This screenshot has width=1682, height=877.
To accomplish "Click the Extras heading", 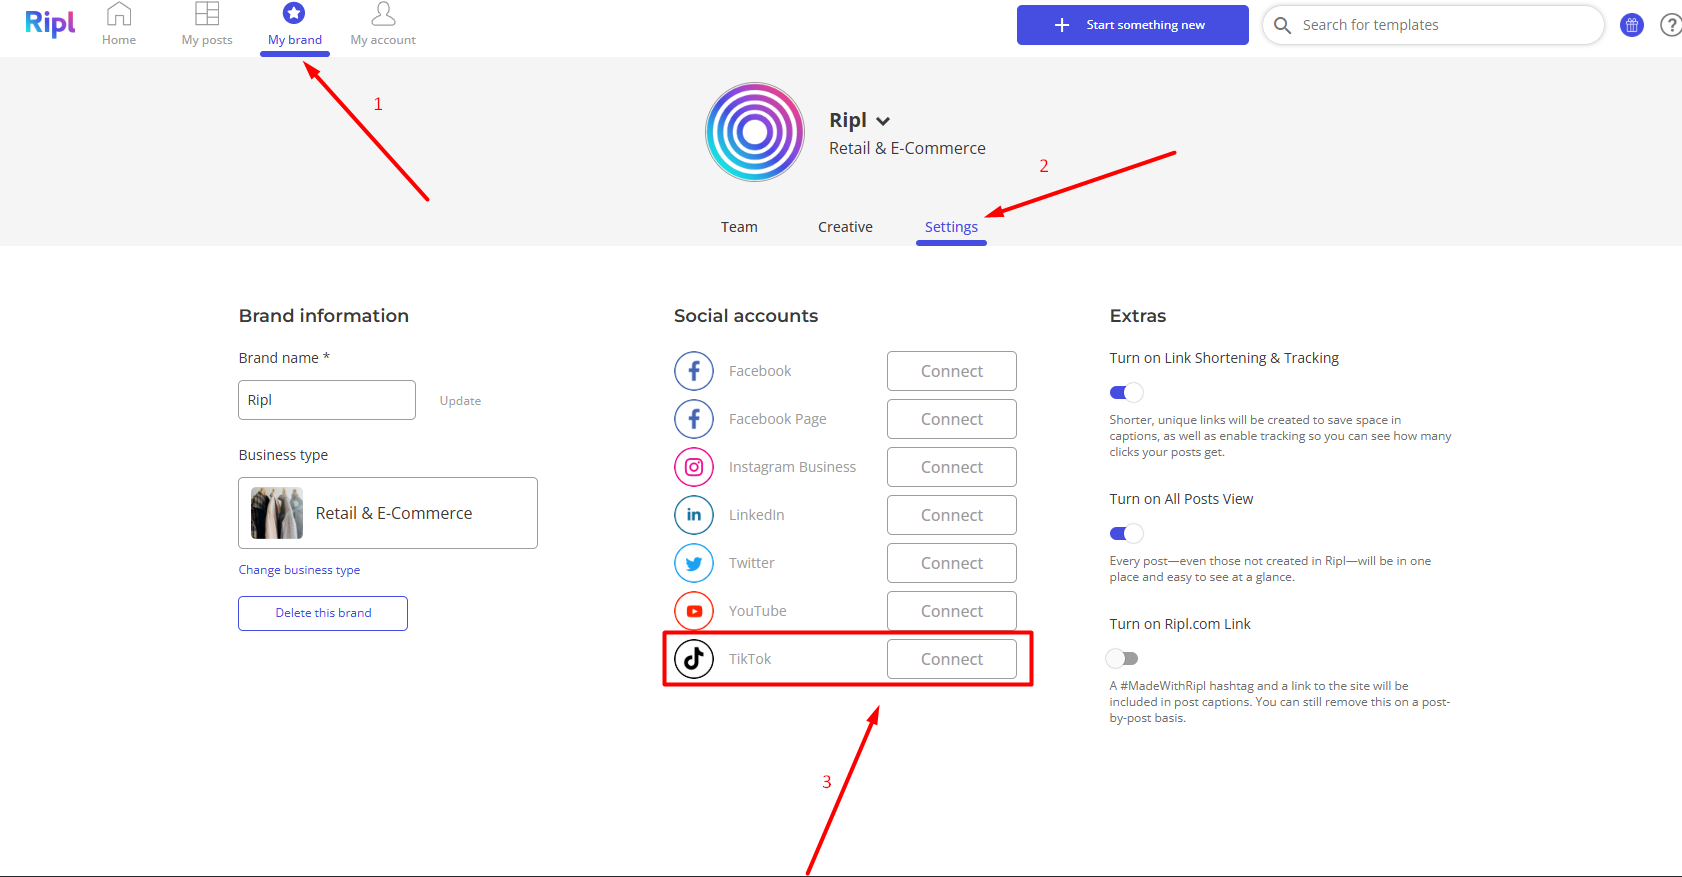I will 1138,316.
